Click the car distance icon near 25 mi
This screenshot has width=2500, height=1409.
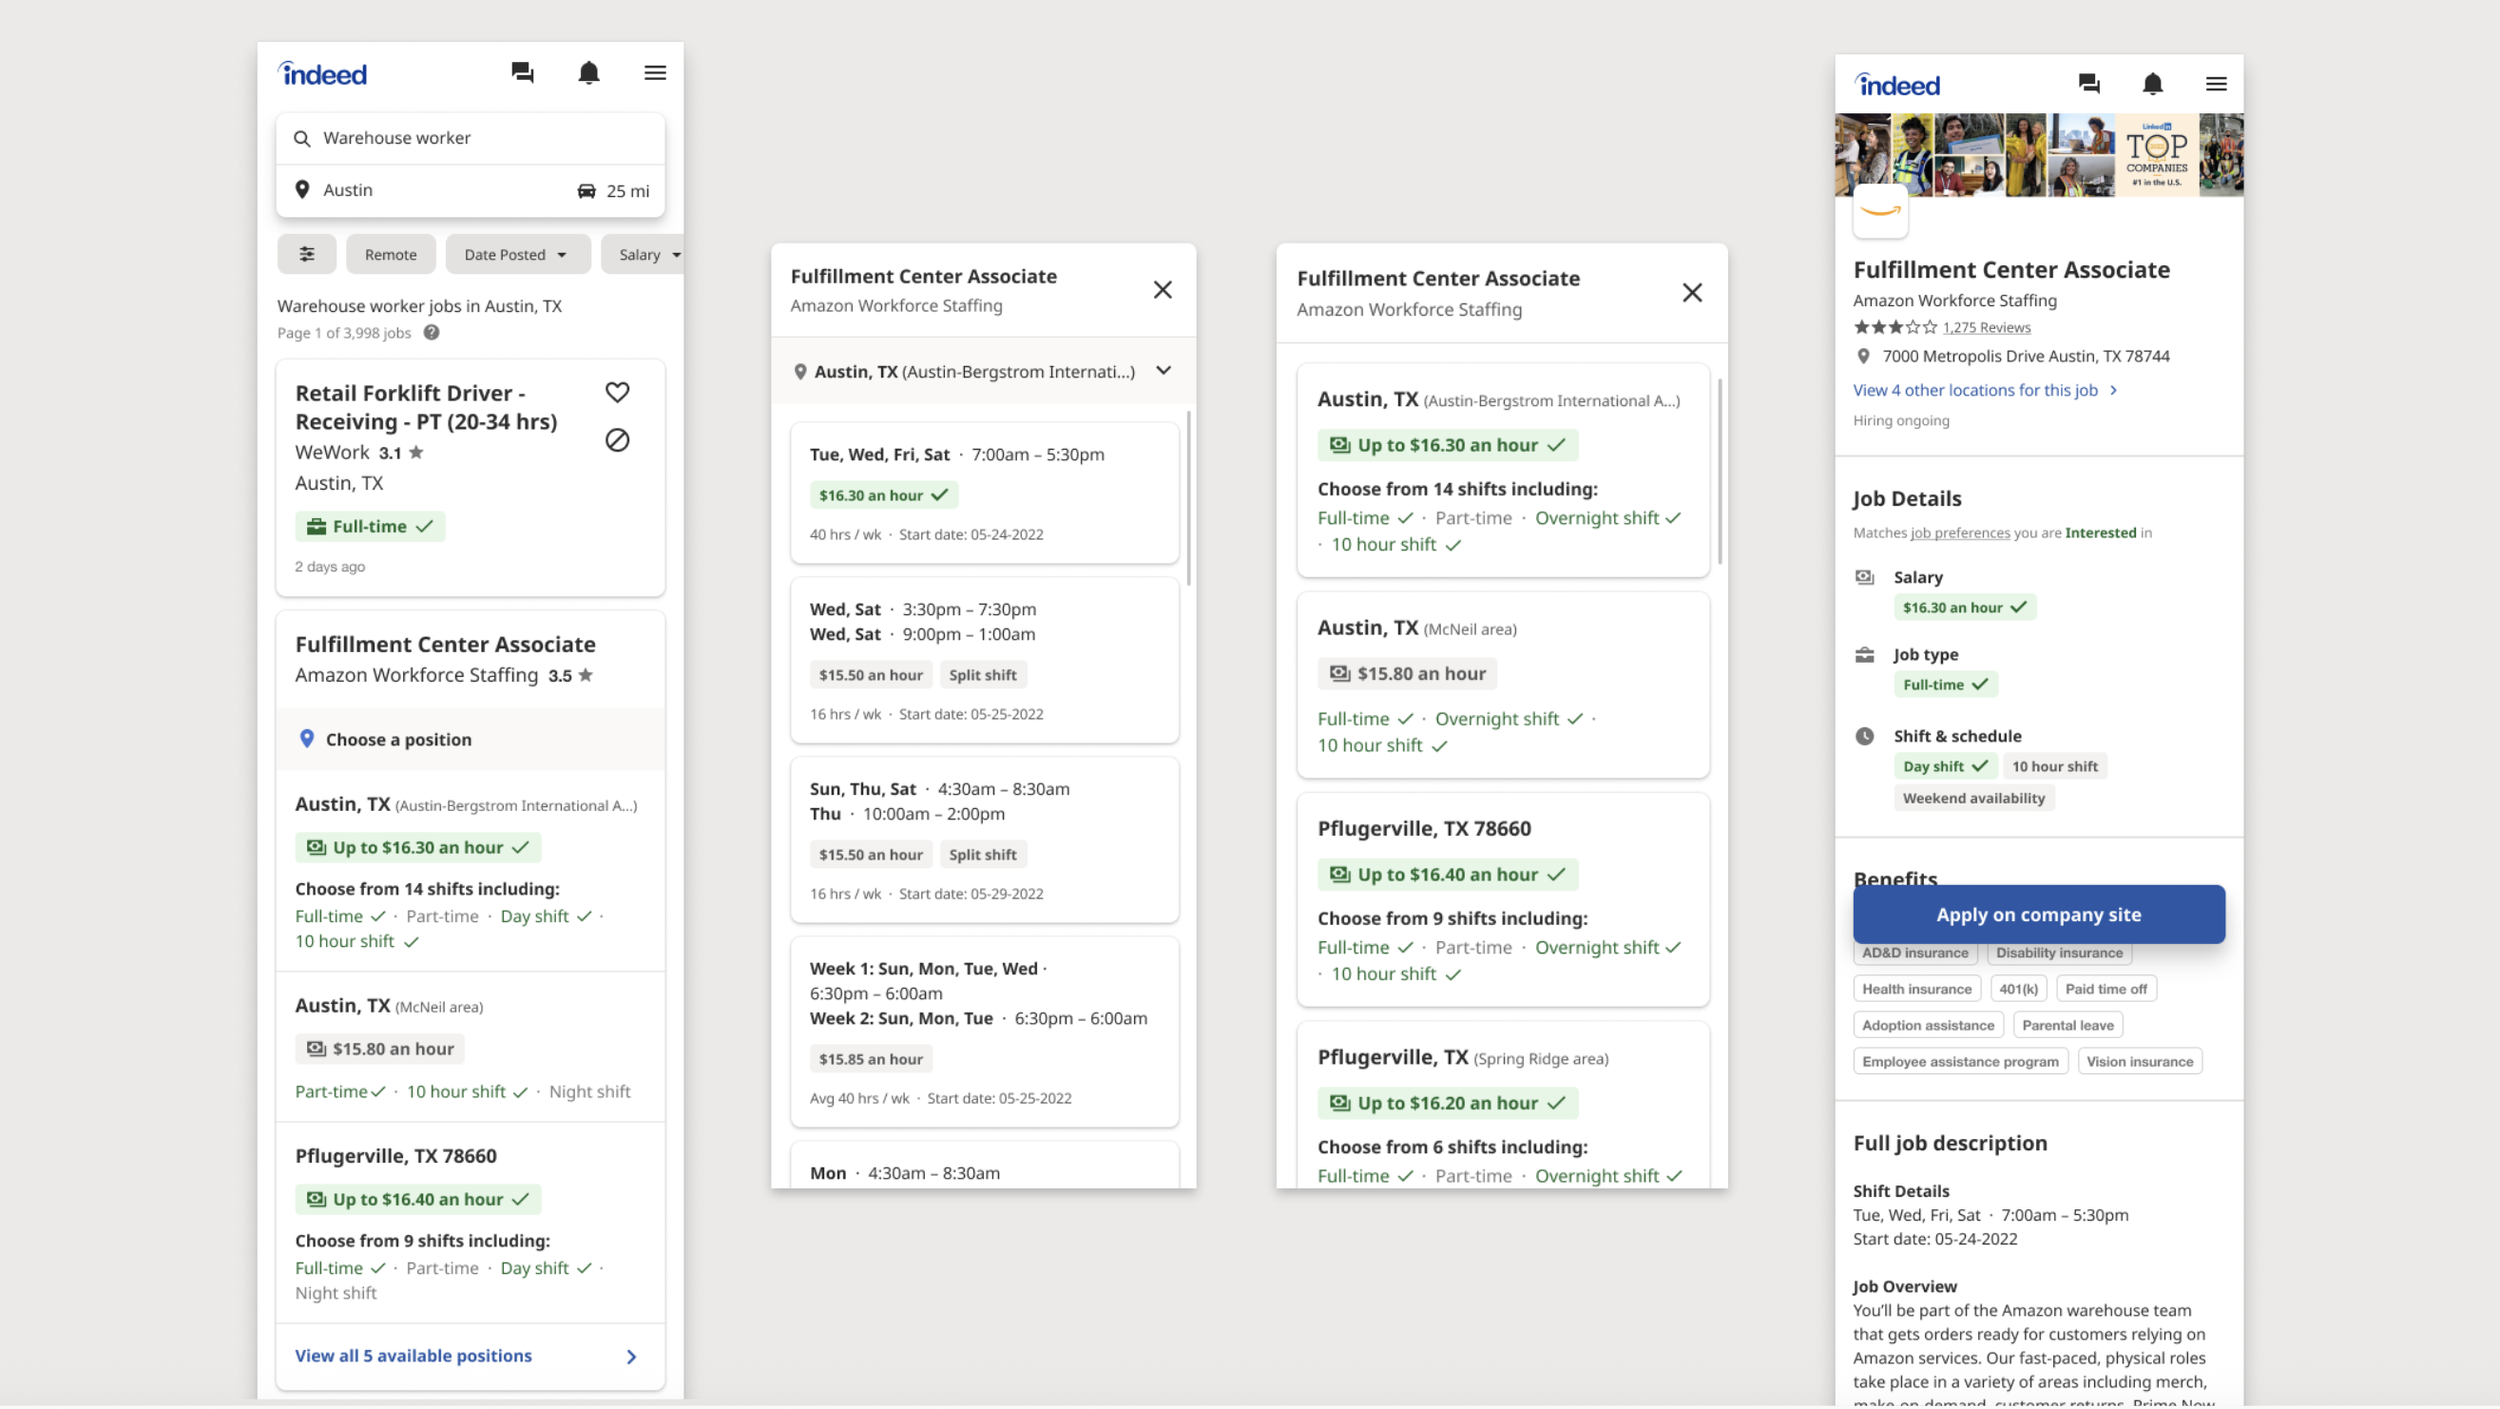pyautogui.click(x=587, y=191)
